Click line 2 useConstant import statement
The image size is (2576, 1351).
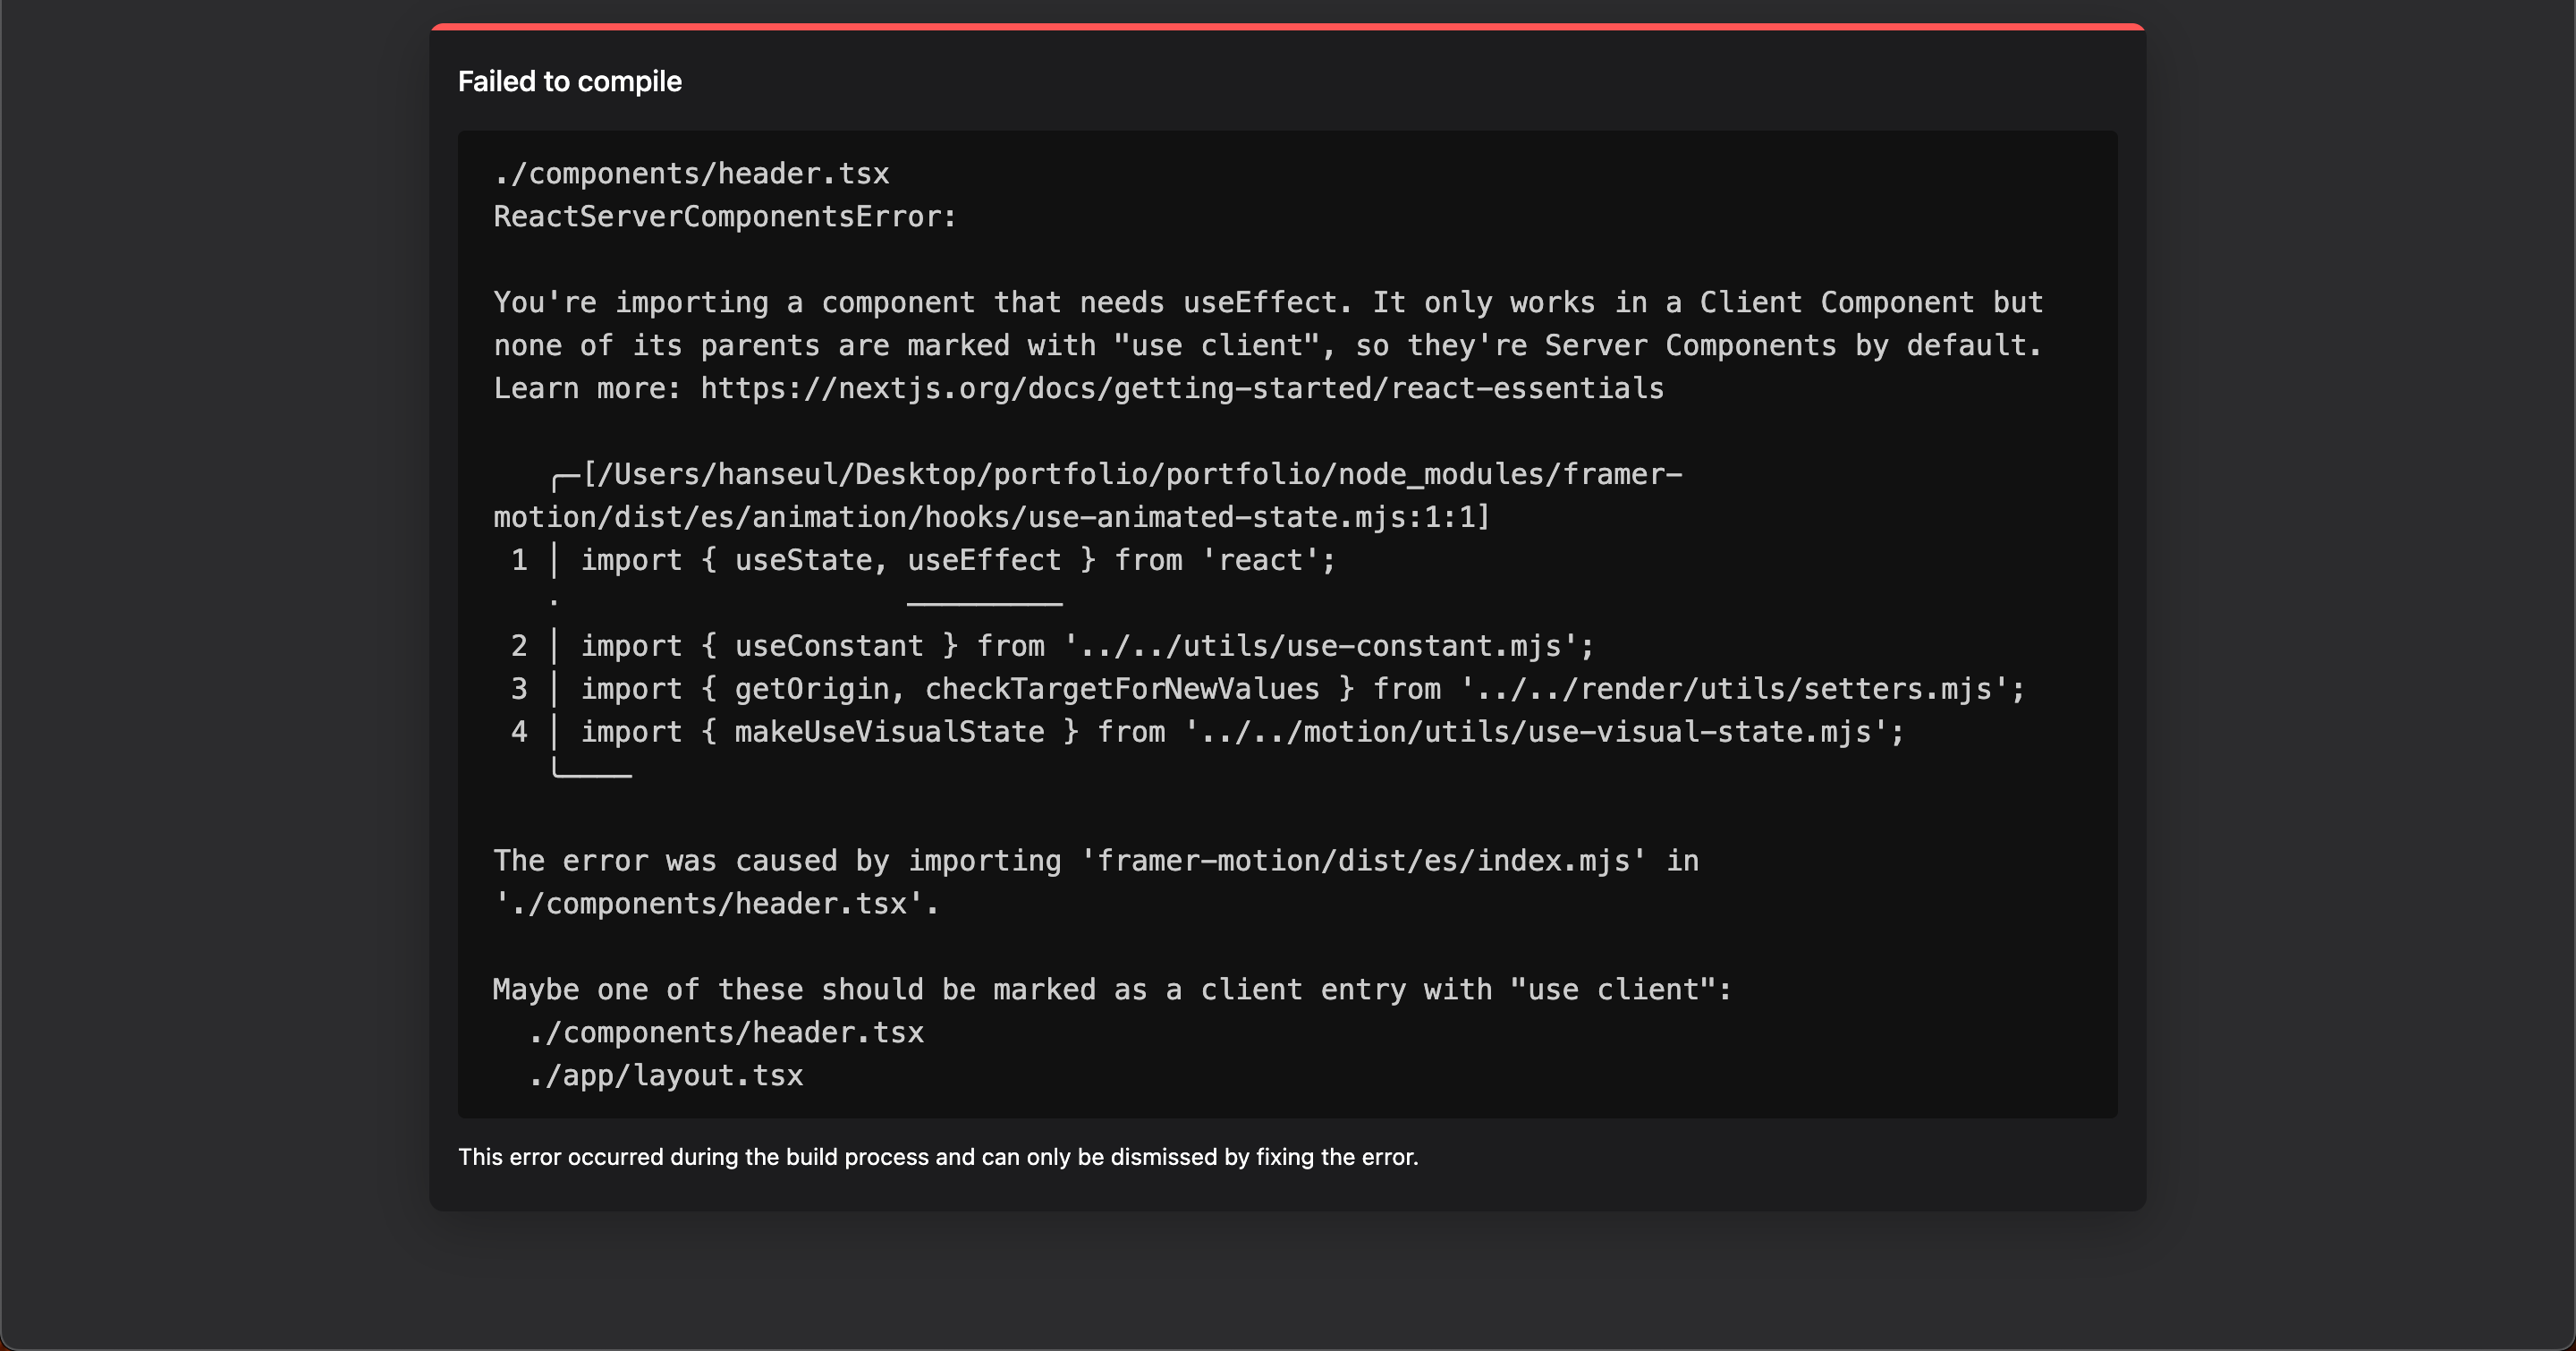(x=1086, y=646)
